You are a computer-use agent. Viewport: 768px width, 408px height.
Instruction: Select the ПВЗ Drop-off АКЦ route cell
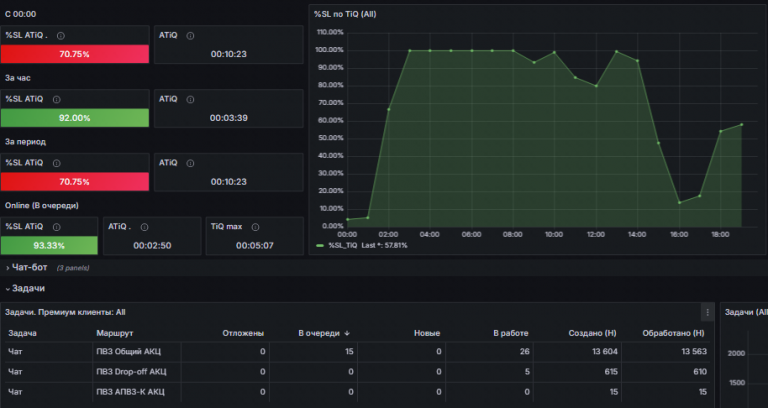[x=138, y=372]
